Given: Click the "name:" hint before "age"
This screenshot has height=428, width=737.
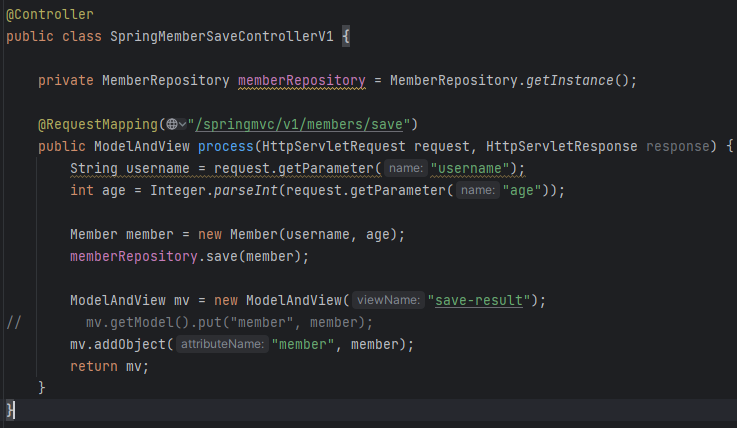Looking at the screenshot, I should coord(478,190).
